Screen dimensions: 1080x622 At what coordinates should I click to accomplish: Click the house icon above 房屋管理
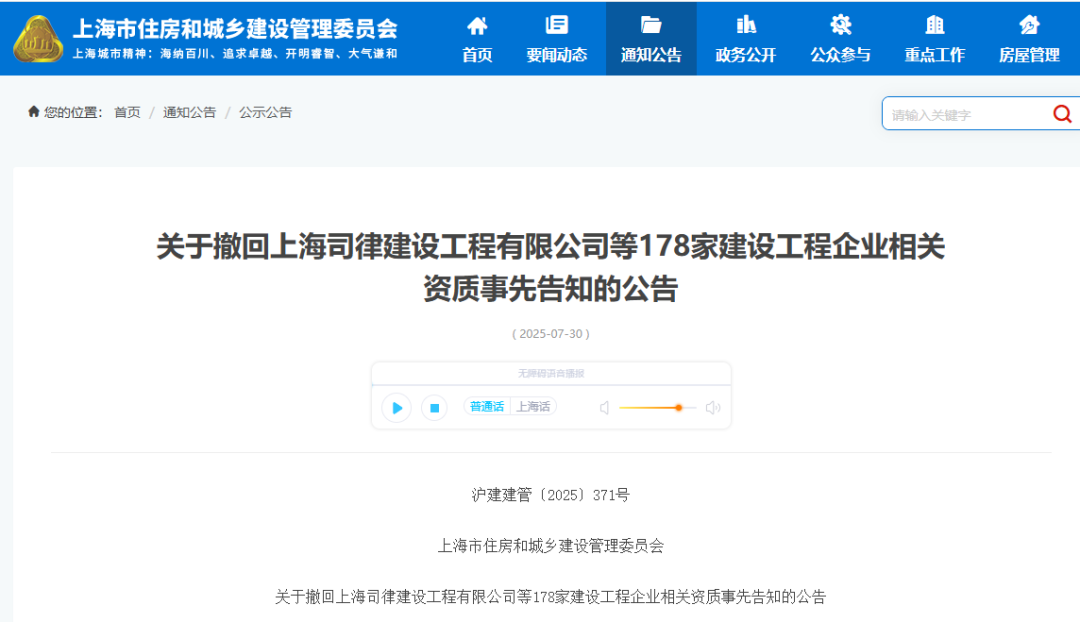(1029, 25)
